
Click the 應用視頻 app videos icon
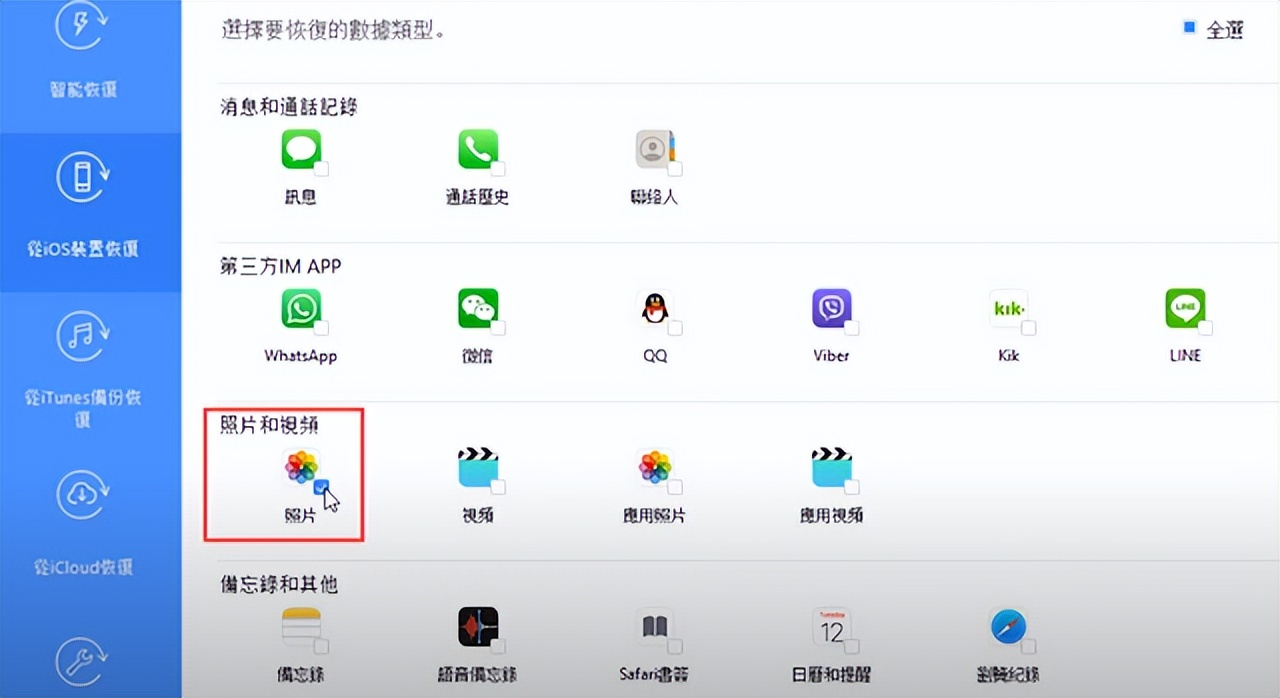(831, 468)
